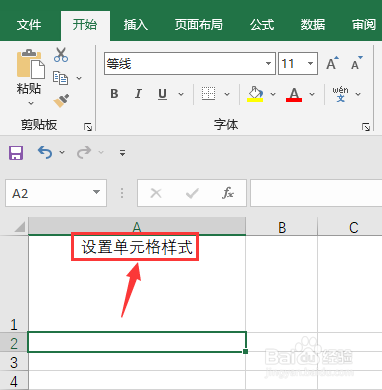Click the Redo arrow

point(84,152)
